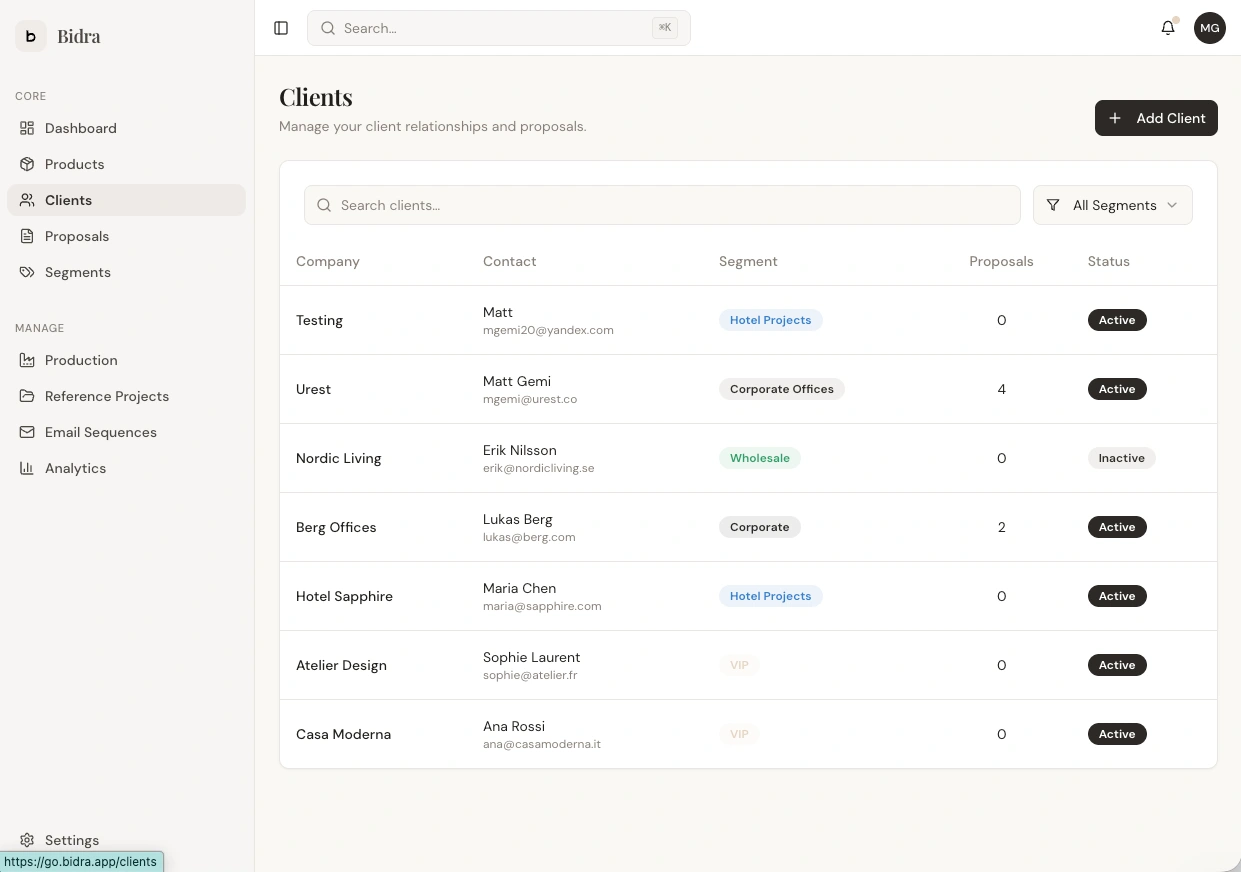The width and height of the screenshot is (1241, 872).
Task: Open the Production section
Action: (81, 360)
